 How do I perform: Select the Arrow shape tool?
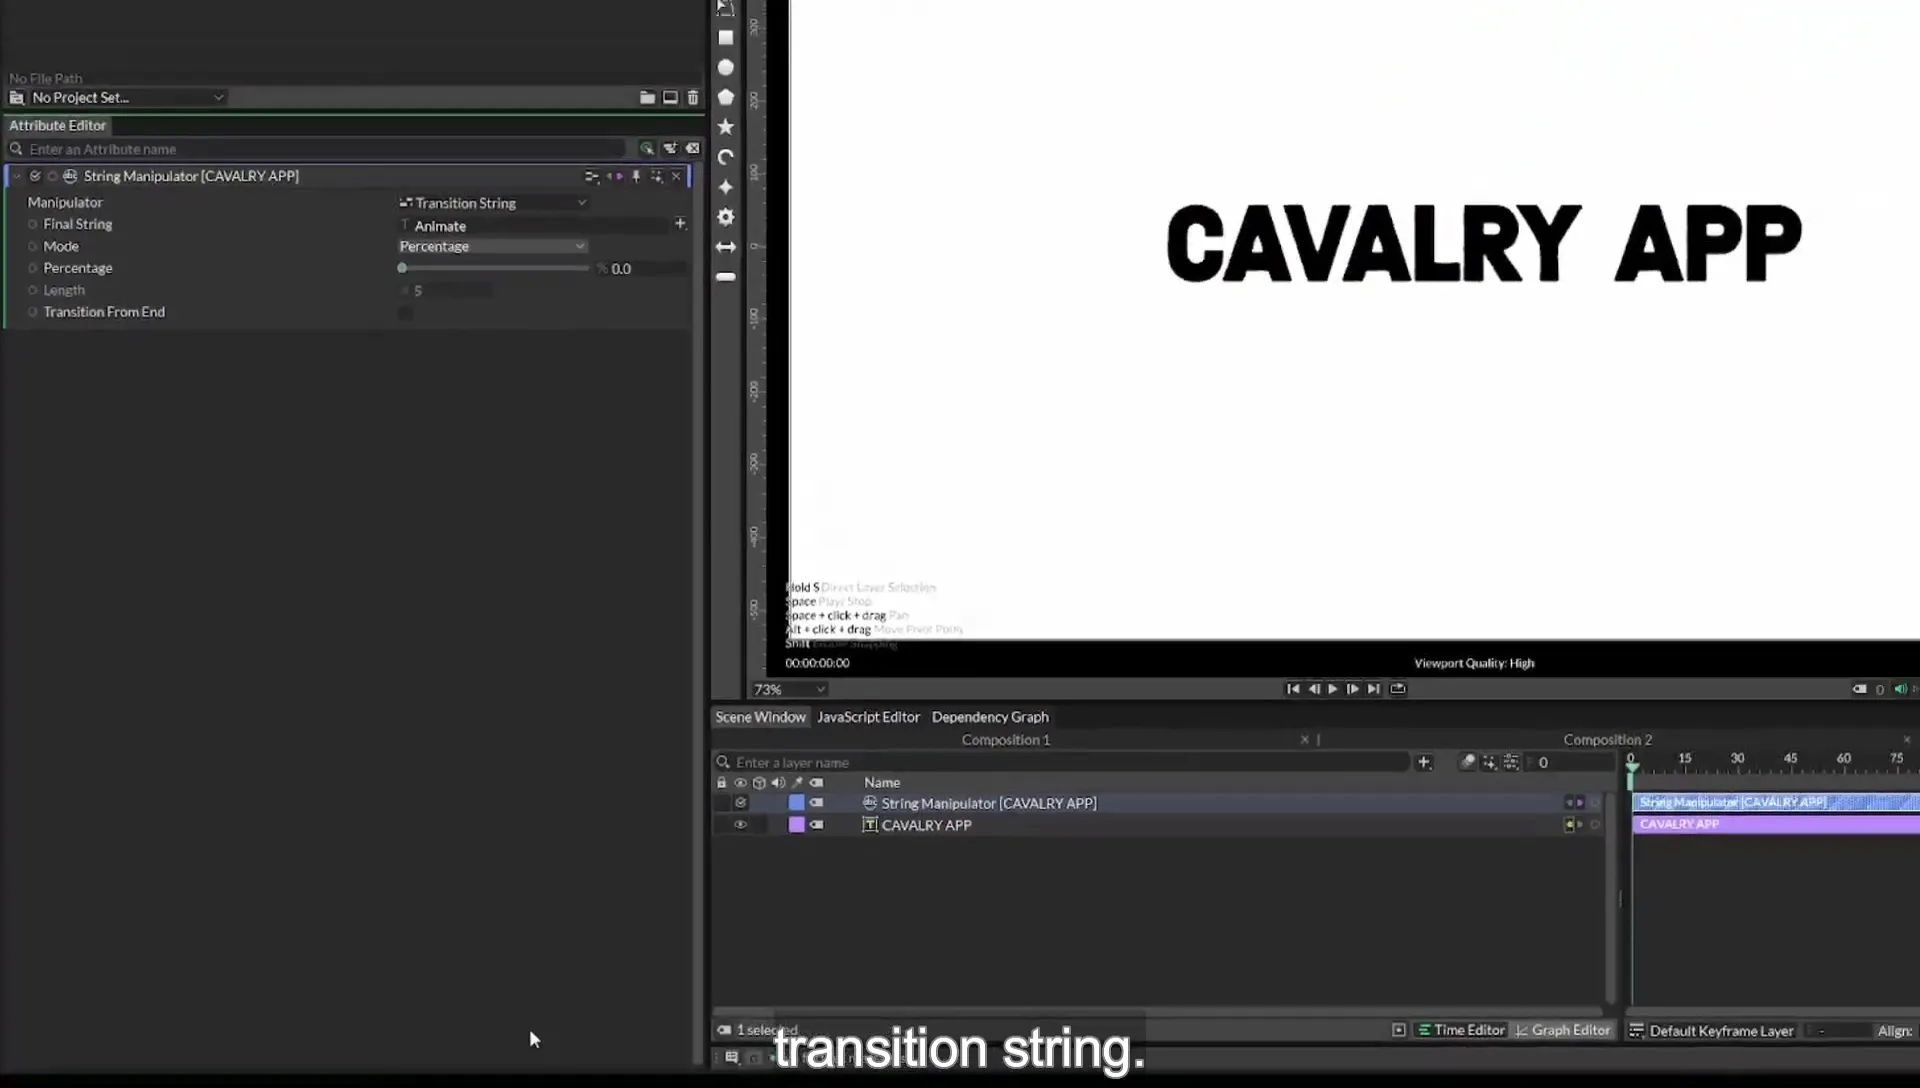tap(726, 247)
